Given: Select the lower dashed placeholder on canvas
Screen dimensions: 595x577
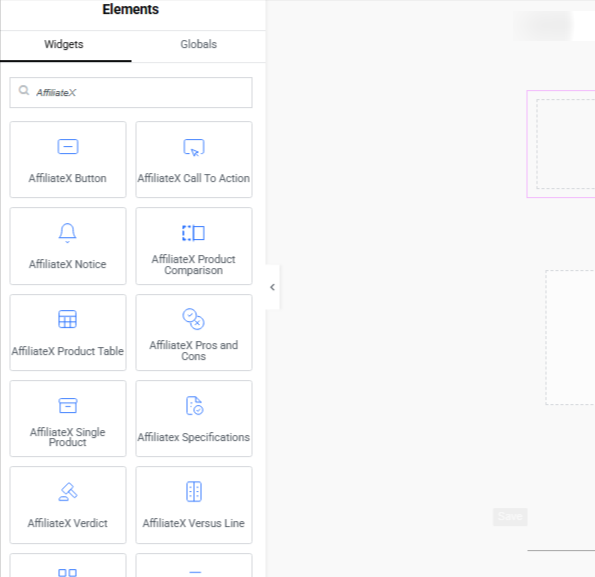Looking at the screenshot, I should (x=570, y=338).
